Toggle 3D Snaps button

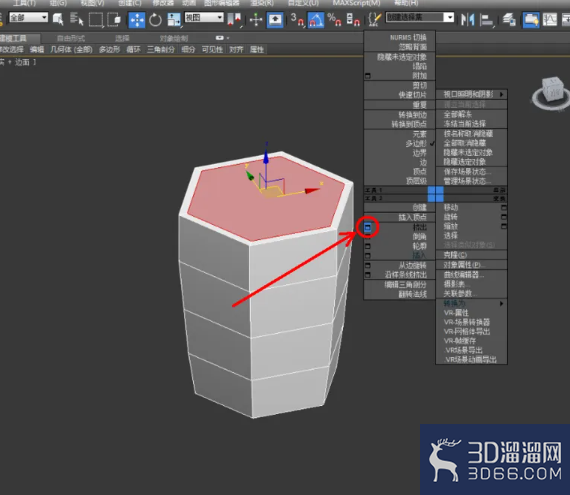tap(297, 20)
